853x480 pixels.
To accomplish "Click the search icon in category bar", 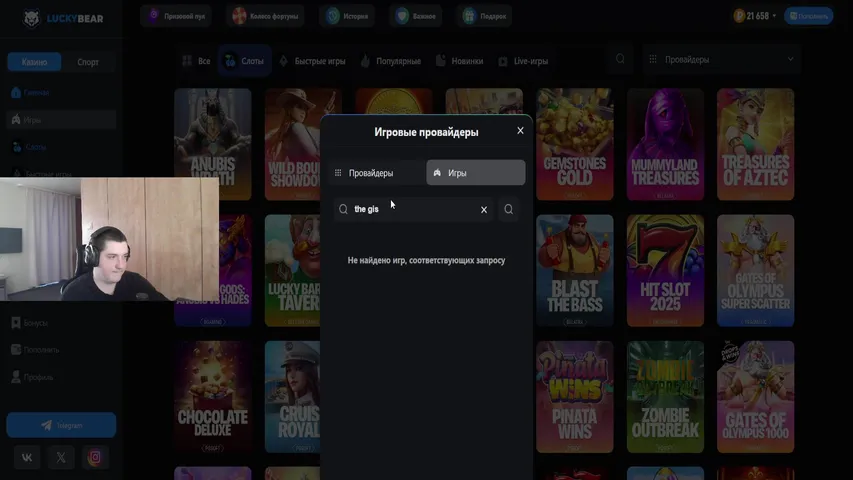I will 620,59.
